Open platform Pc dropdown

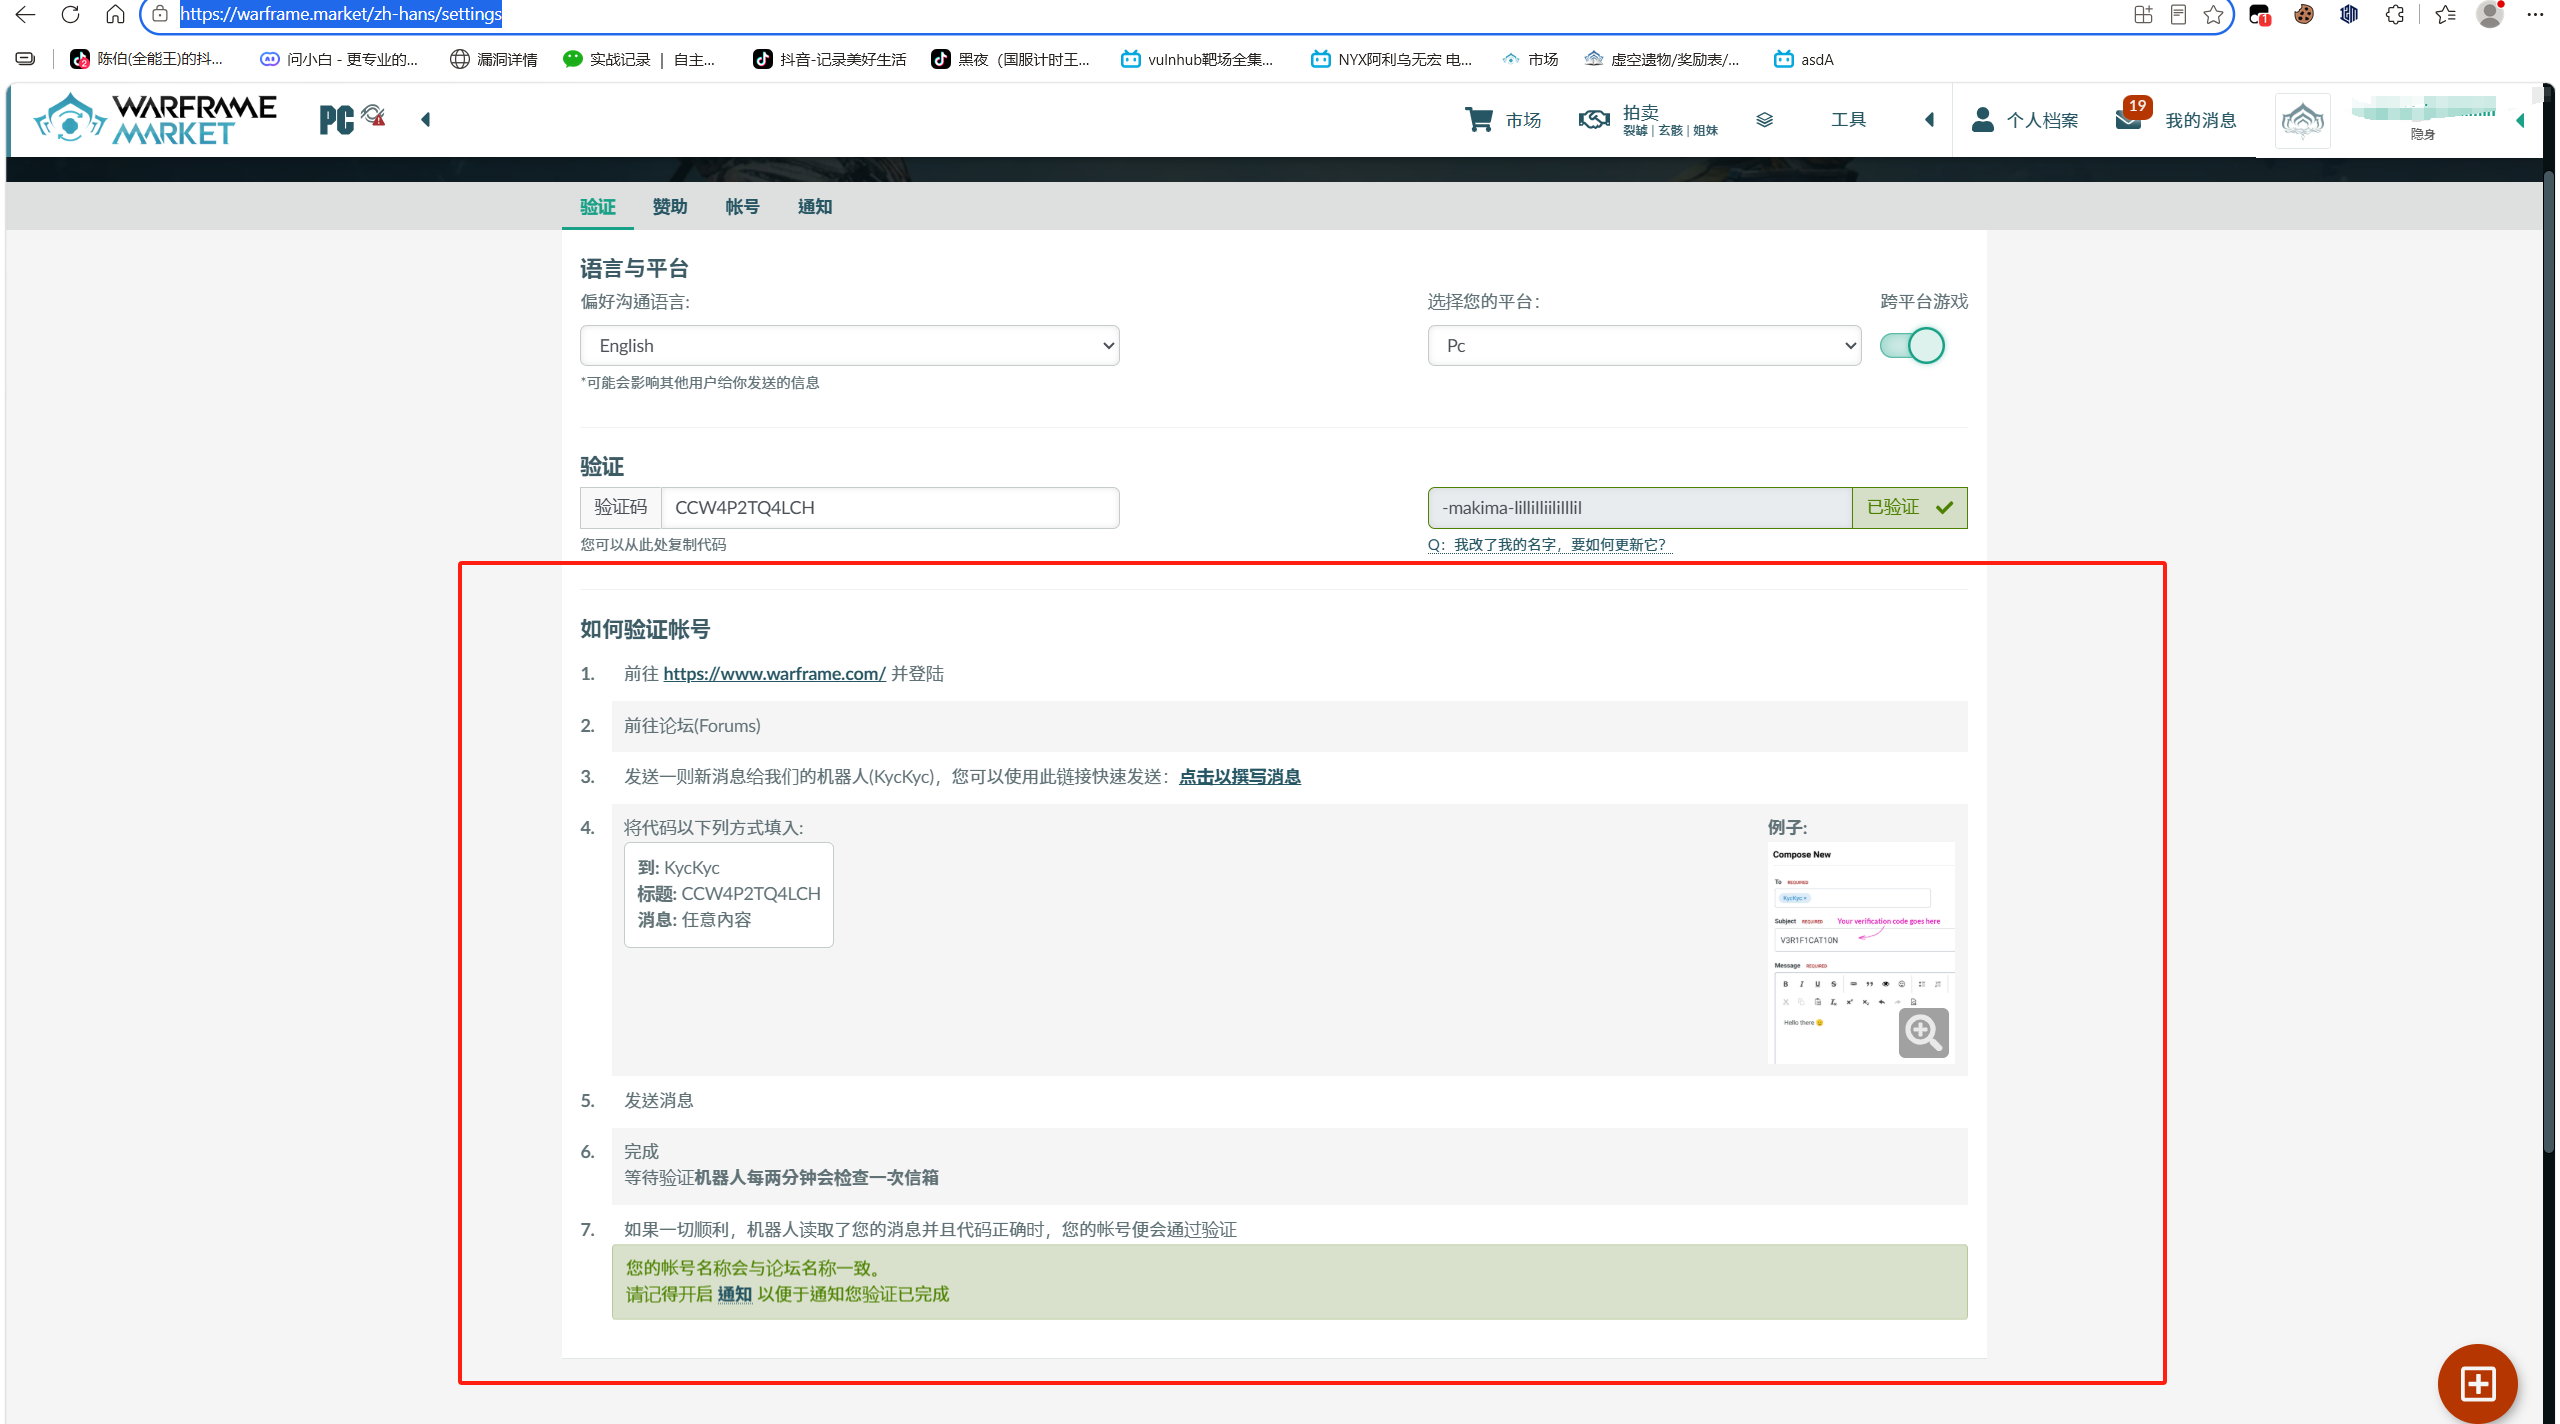[x=1644, y=346]
